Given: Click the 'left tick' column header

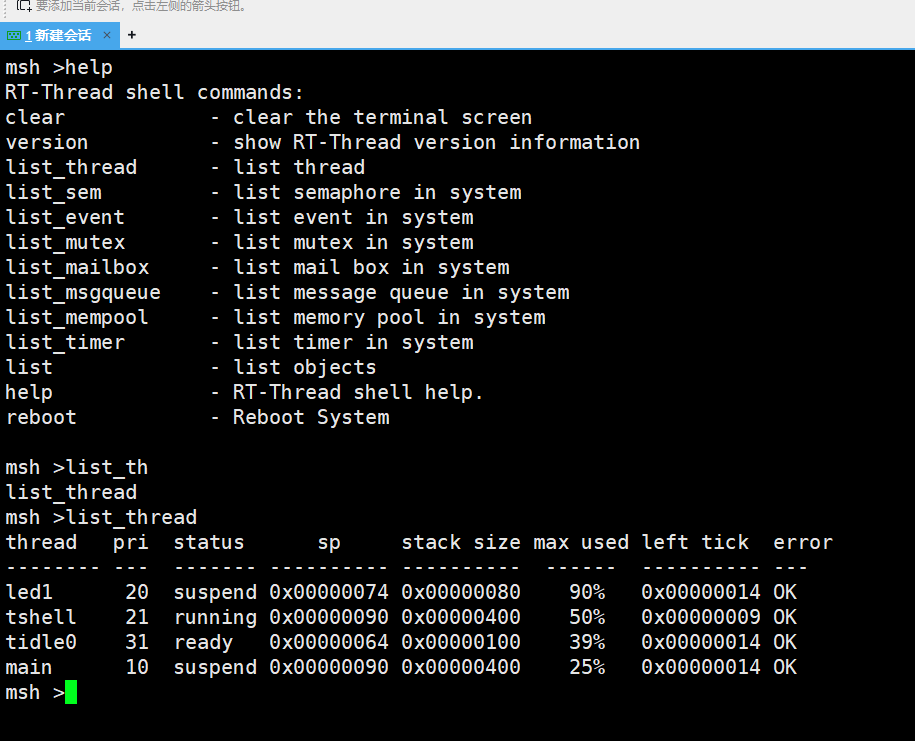Looking at the screenshot, I should (x=695, y=543).
